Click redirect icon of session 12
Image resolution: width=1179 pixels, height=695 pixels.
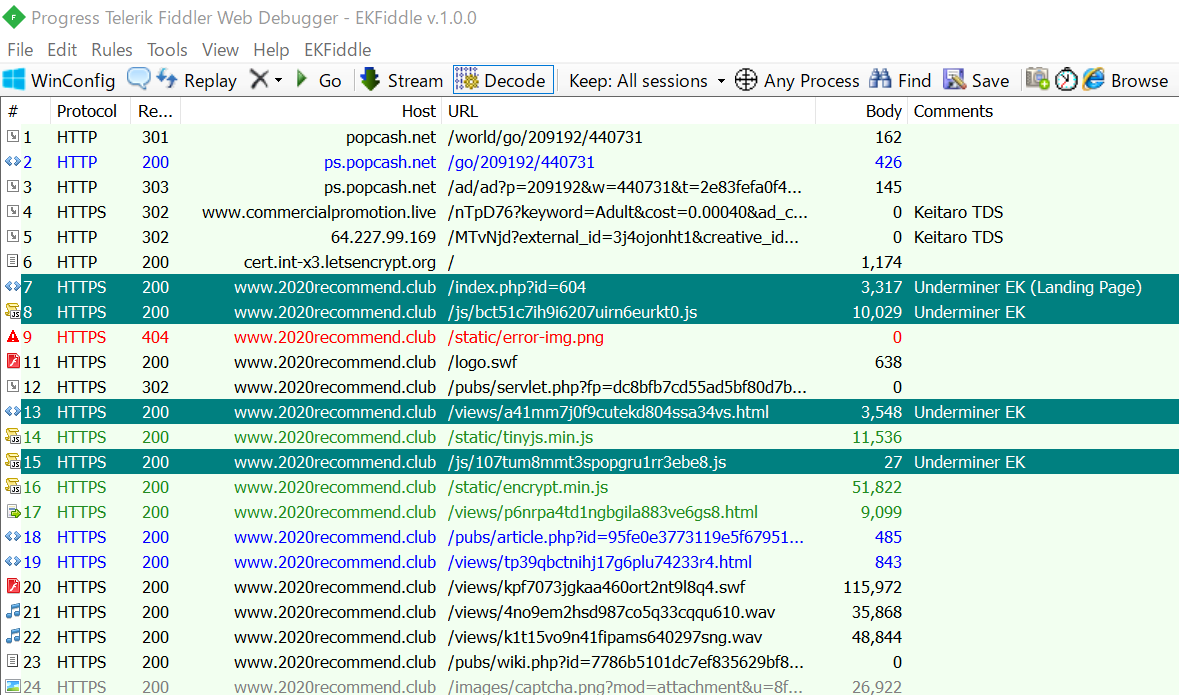(x=13, y=386)
